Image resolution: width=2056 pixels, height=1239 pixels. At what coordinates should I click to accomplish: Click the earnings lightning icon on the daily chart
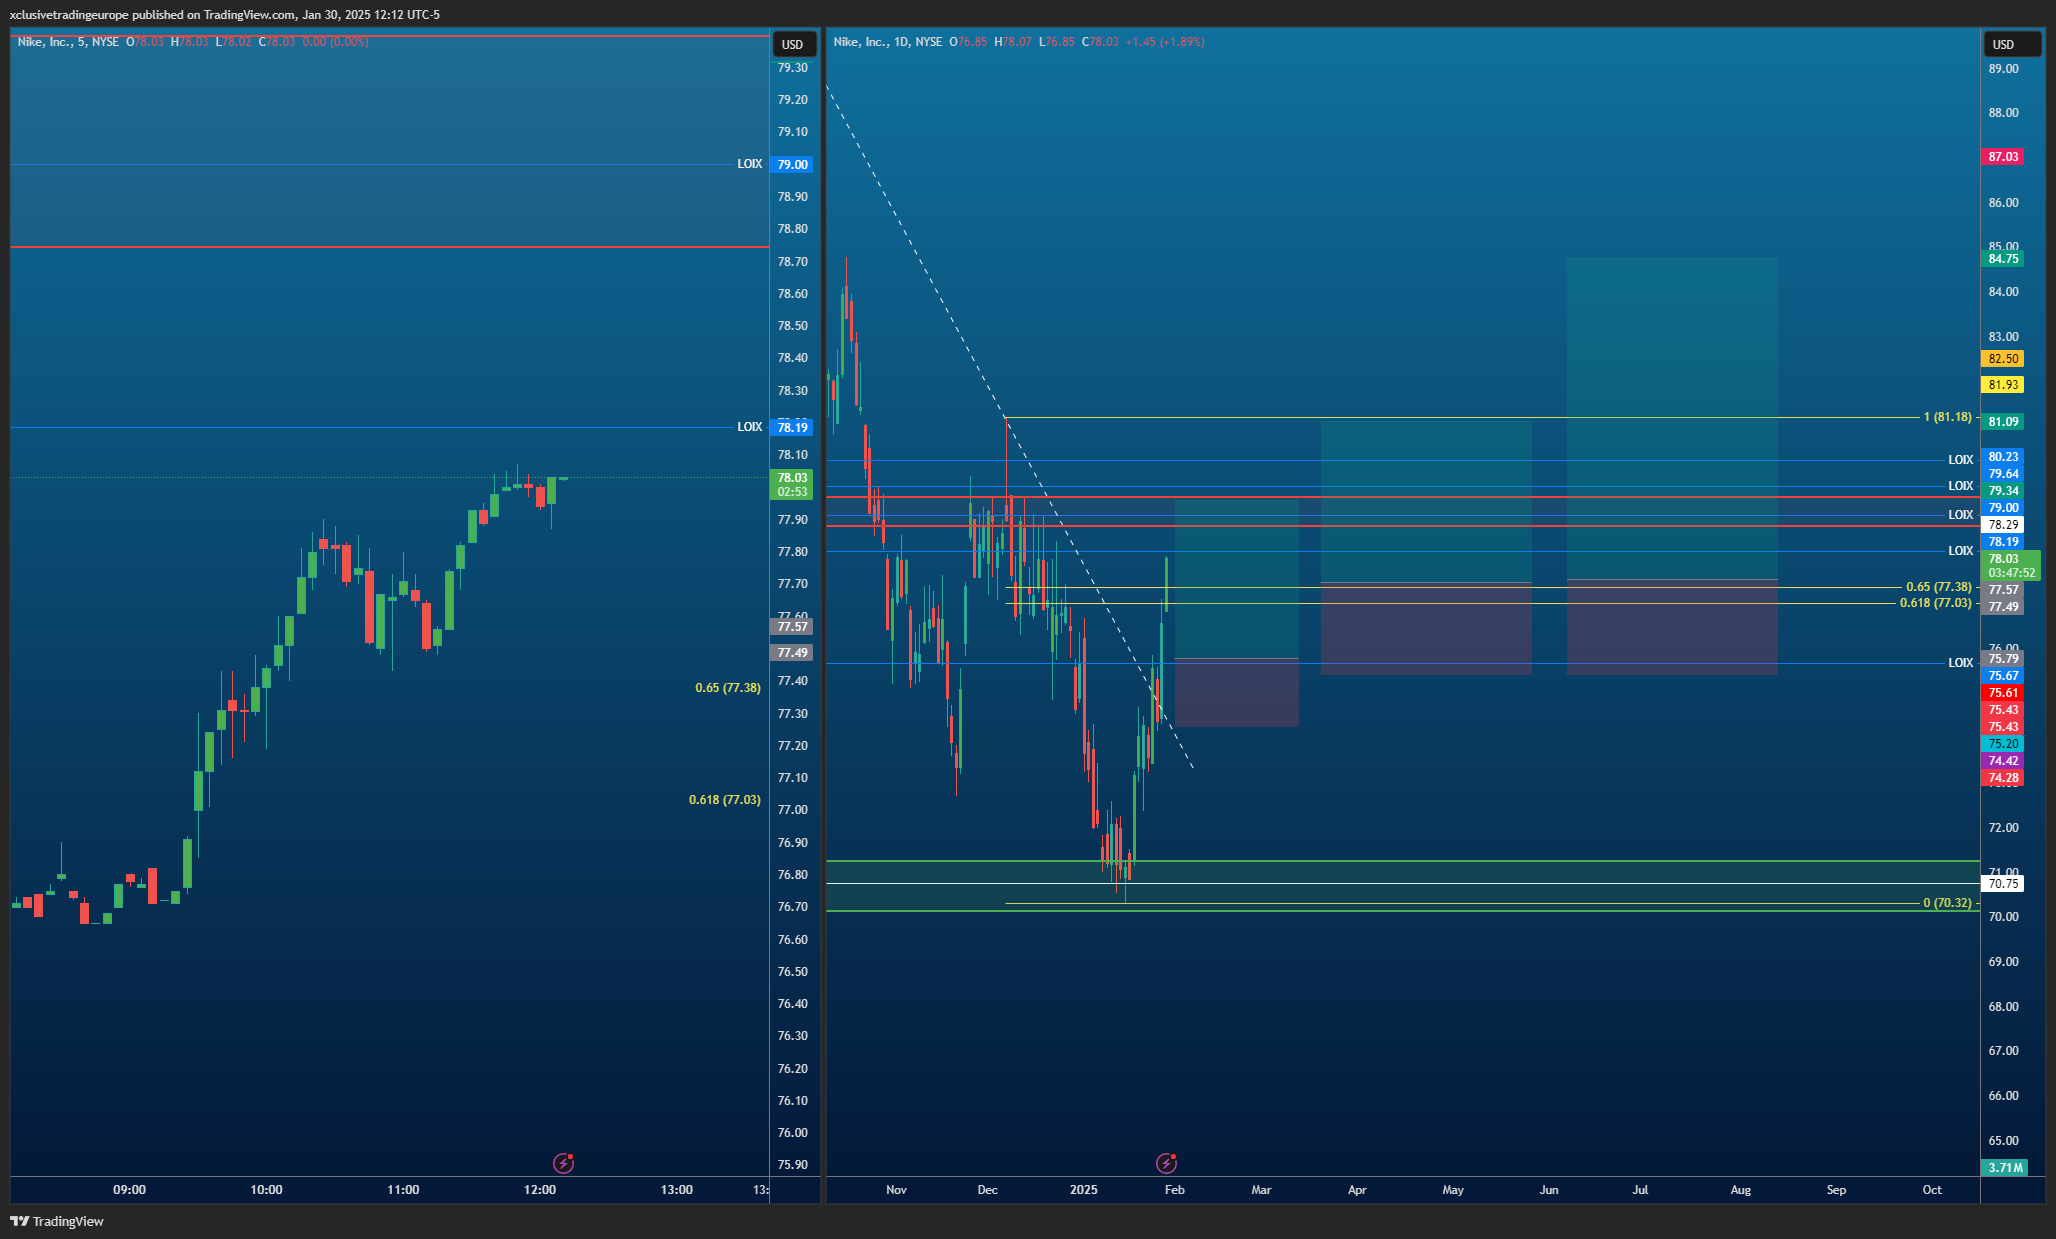click(x=1166, y=1163)
